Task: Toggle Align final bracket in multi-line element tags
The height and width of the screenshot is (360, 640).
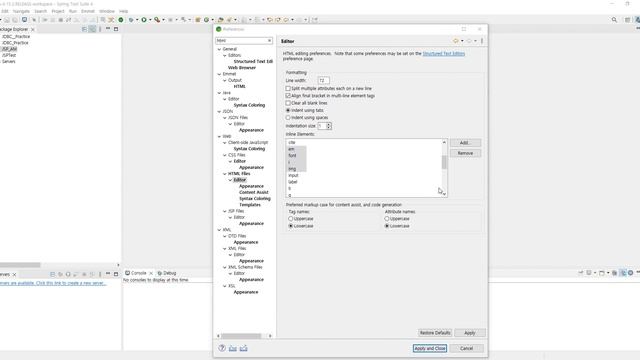Action: pyautogui.click(x=288, y=96)
